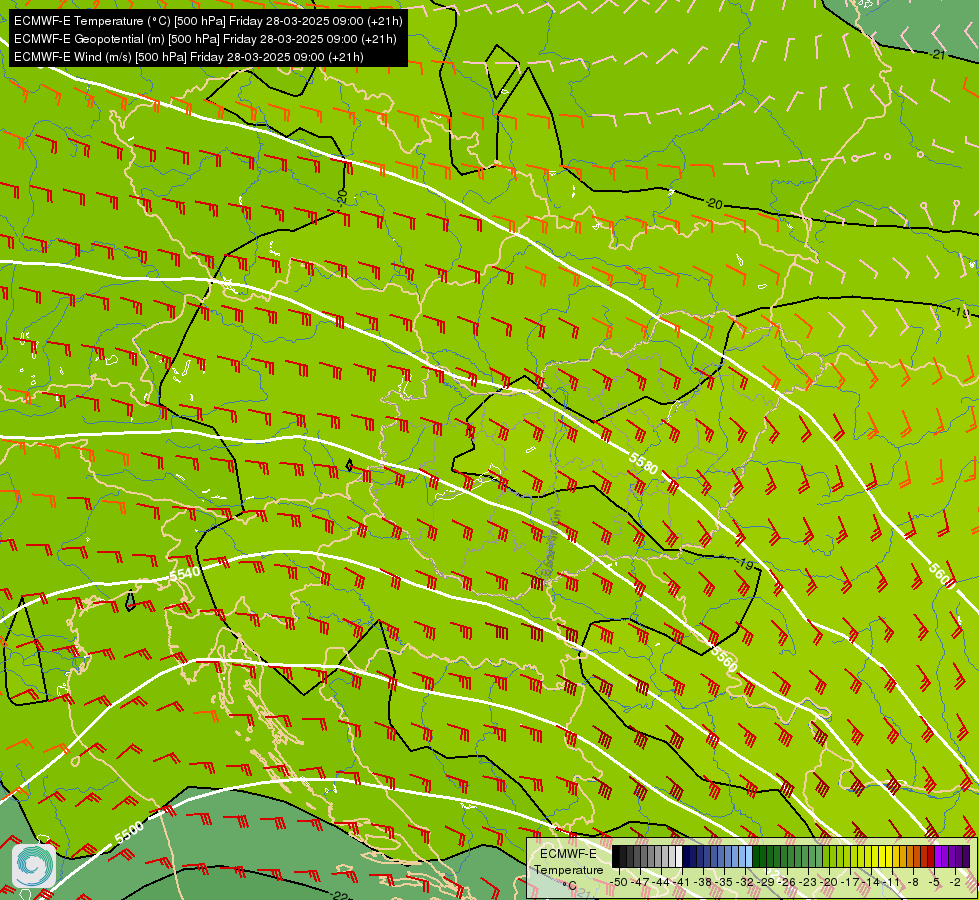
Task: Click the colorbar tick value -11
Action: pyautogui.click(x=892, y=882)
